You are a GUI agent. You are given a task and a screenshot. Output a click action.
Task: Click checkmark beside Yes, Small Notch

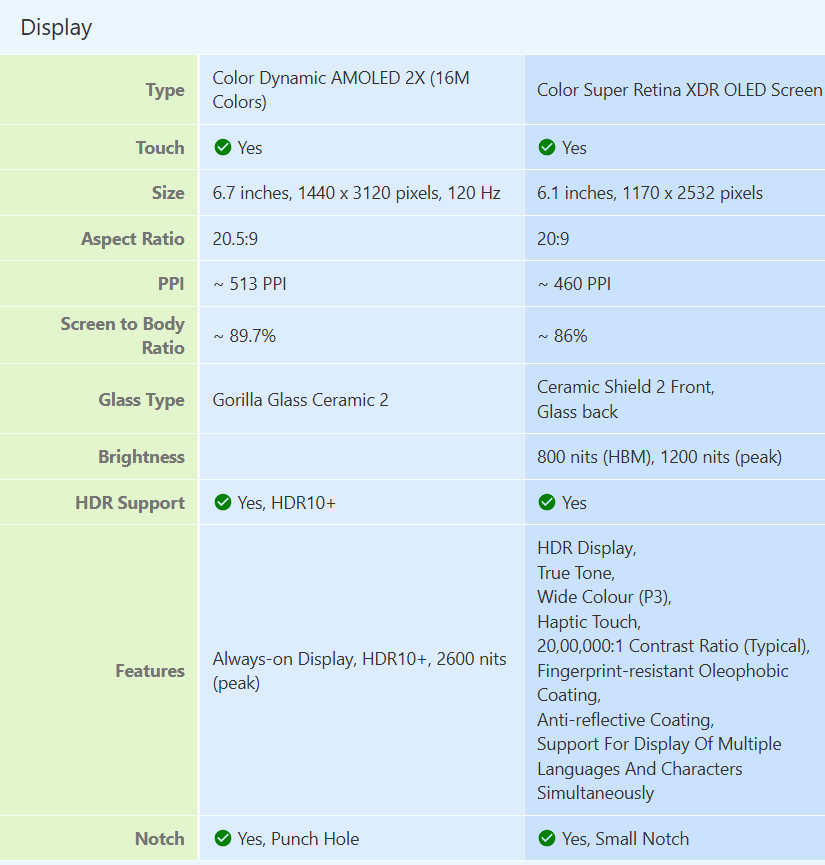tap(547, 839)
